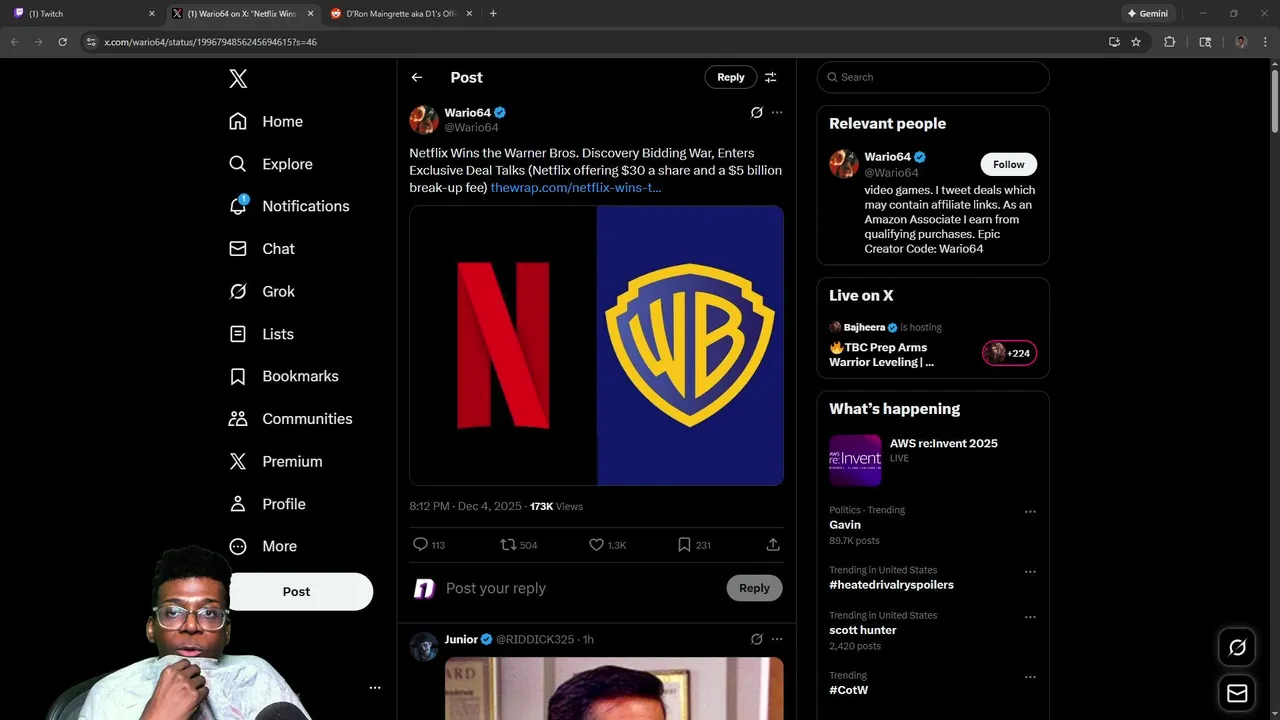Open Lists from sidebar
Image resolution: width=1280 pixels, height=720 pixels.
tap(261, 334)
